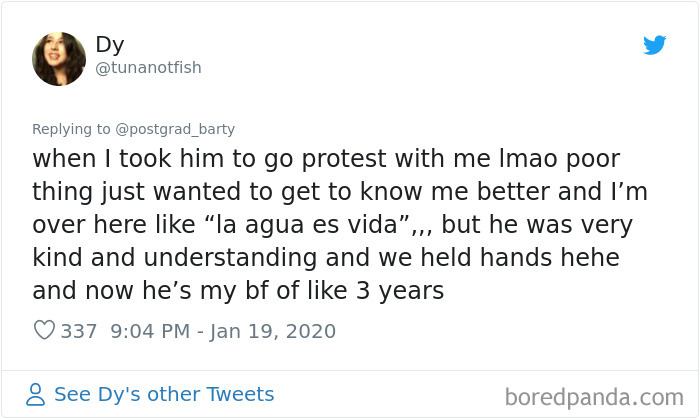Click the person icon beside See Dy's other Tweets
700x419 pixels.
point(35,394)
